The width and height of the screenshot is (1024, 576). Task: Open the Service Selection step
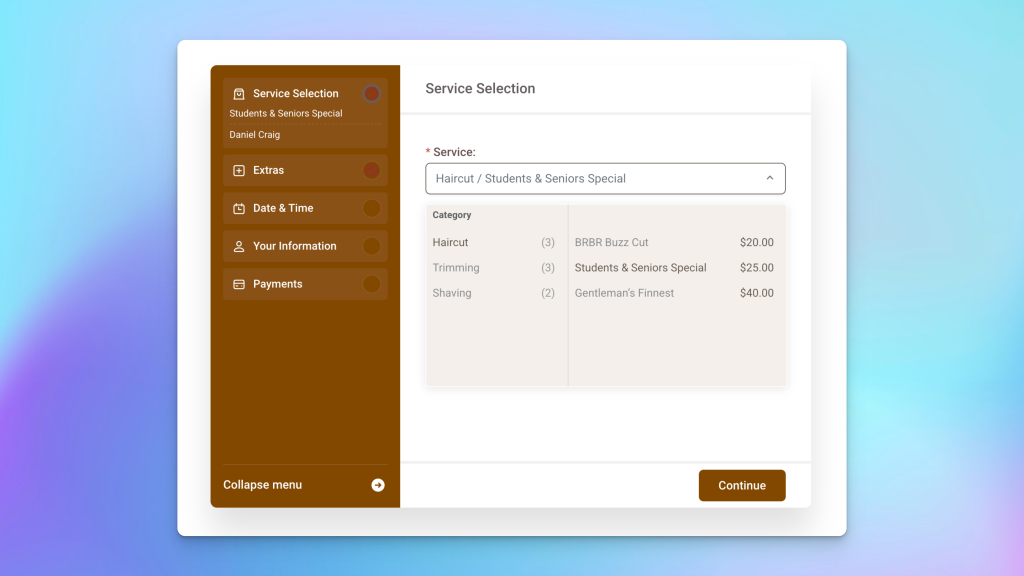click(305, 113)
